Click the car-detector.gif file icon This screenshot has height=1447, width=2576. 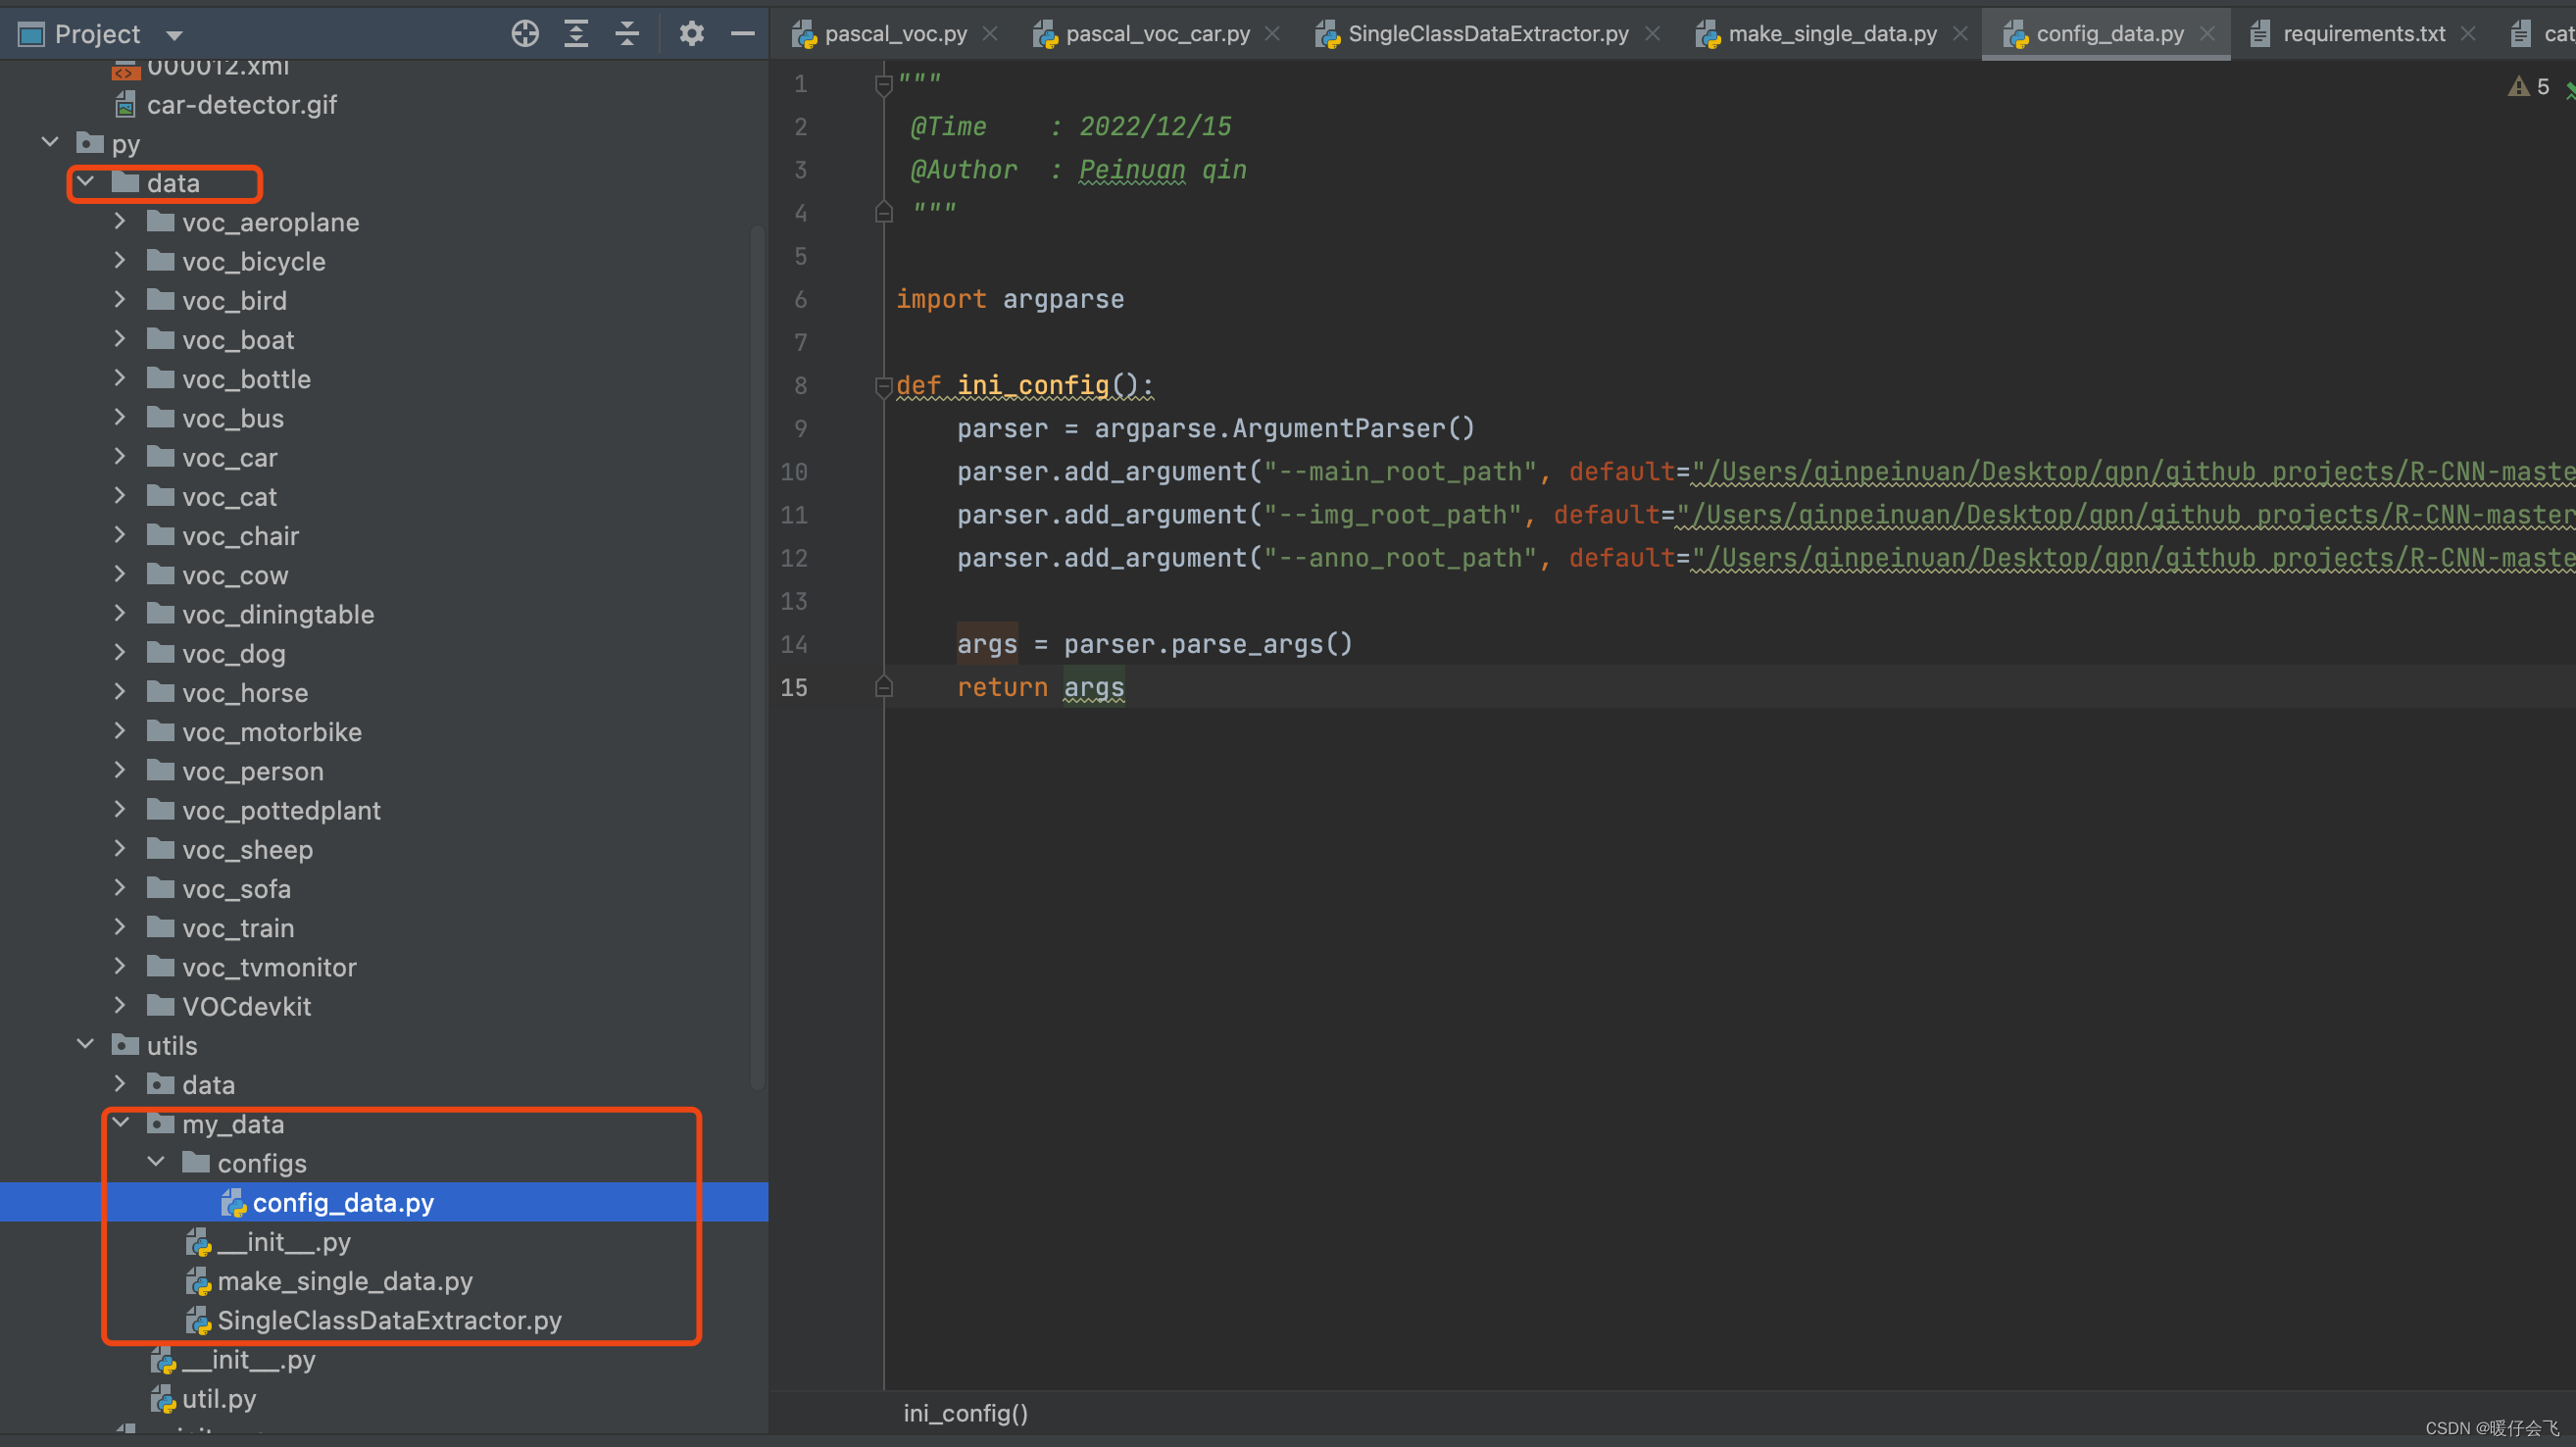click(x=126, y=105)
